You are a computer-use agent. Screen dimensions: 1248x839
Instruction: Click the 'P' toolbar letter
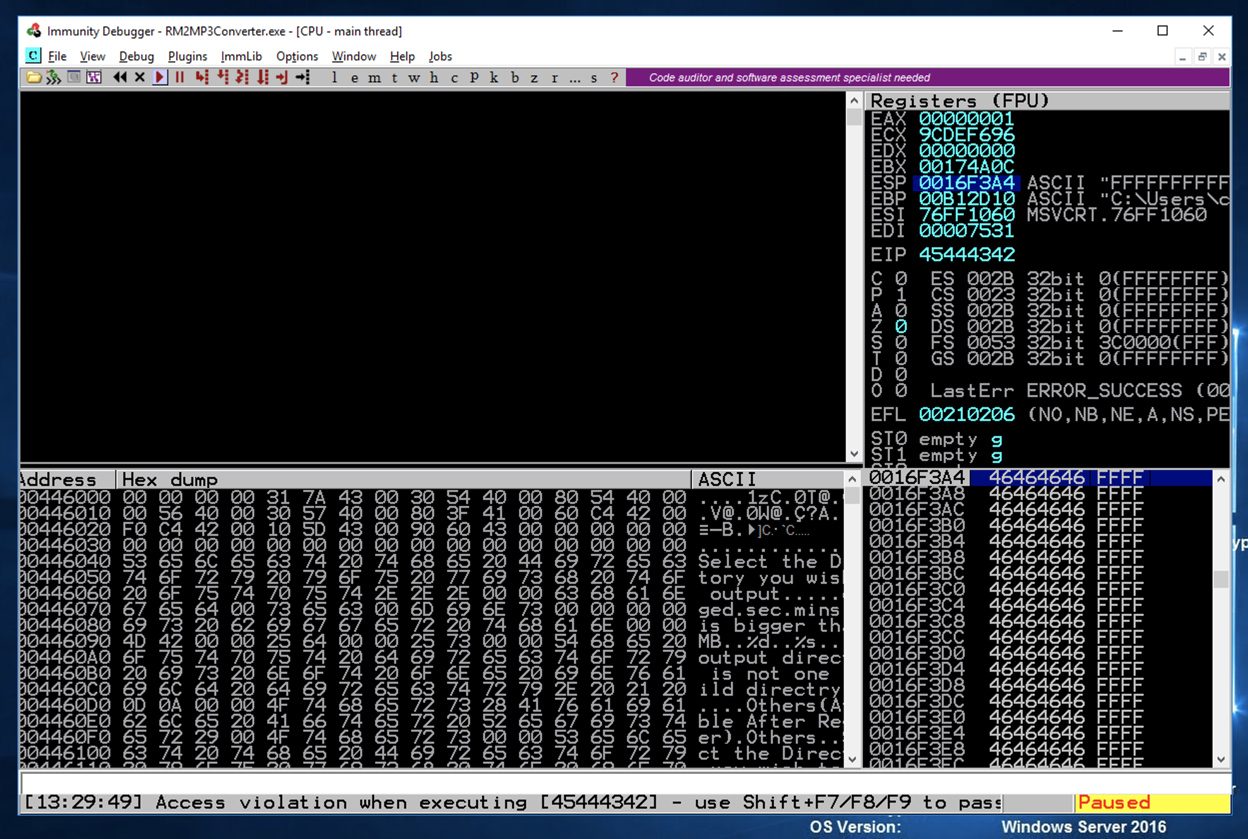click(x=474, y=77)
